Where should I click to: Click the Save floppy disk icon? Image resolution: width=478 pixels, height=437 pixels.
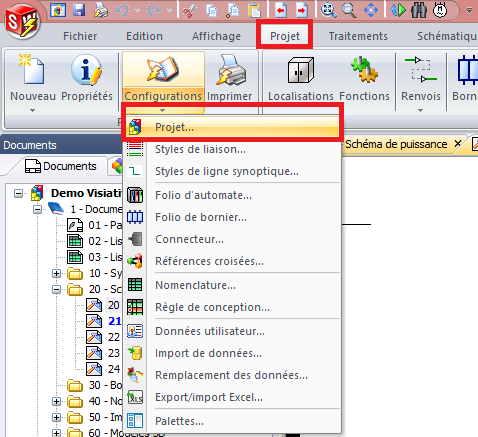(x=79, y=10)
